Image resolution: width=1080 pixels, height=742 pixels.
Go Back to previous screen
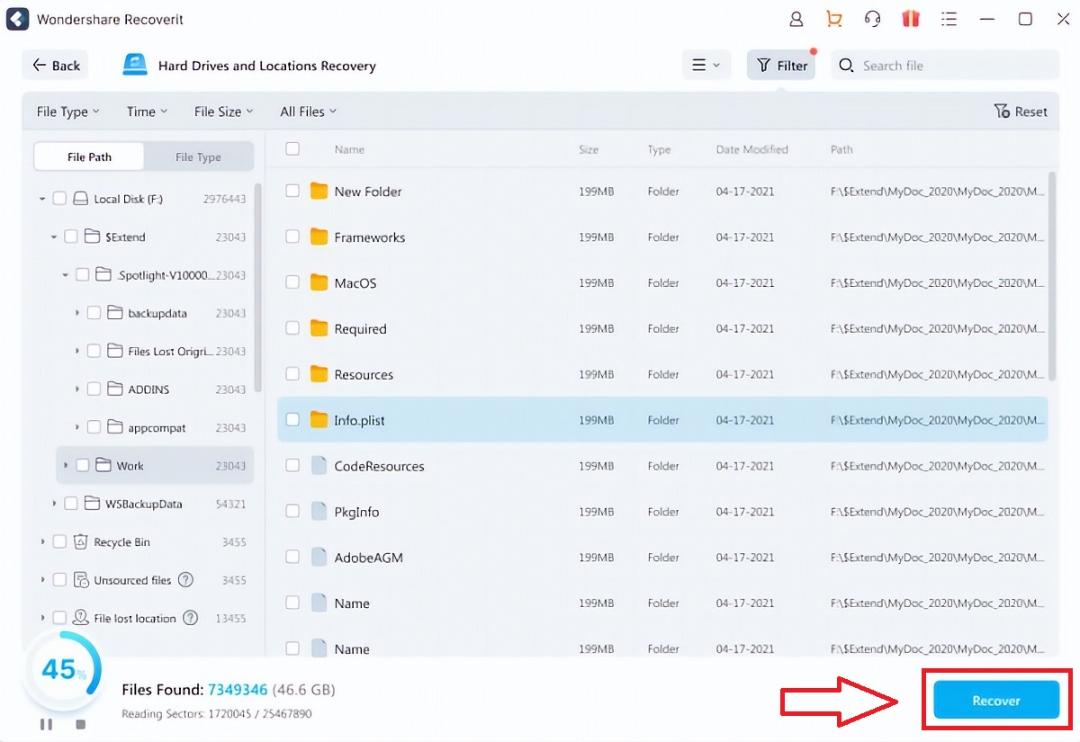pyautogui.click(x=56, y=65)
